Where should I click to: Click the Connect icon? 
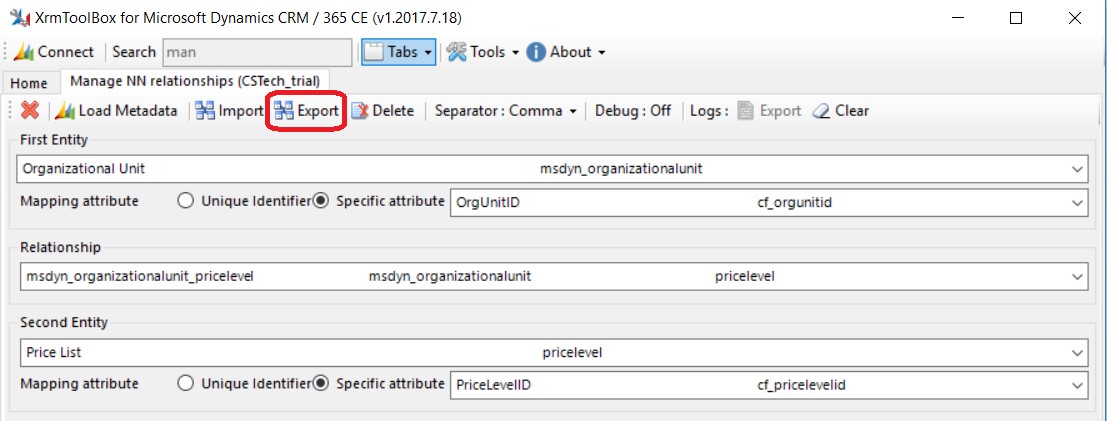click(24, 52)
